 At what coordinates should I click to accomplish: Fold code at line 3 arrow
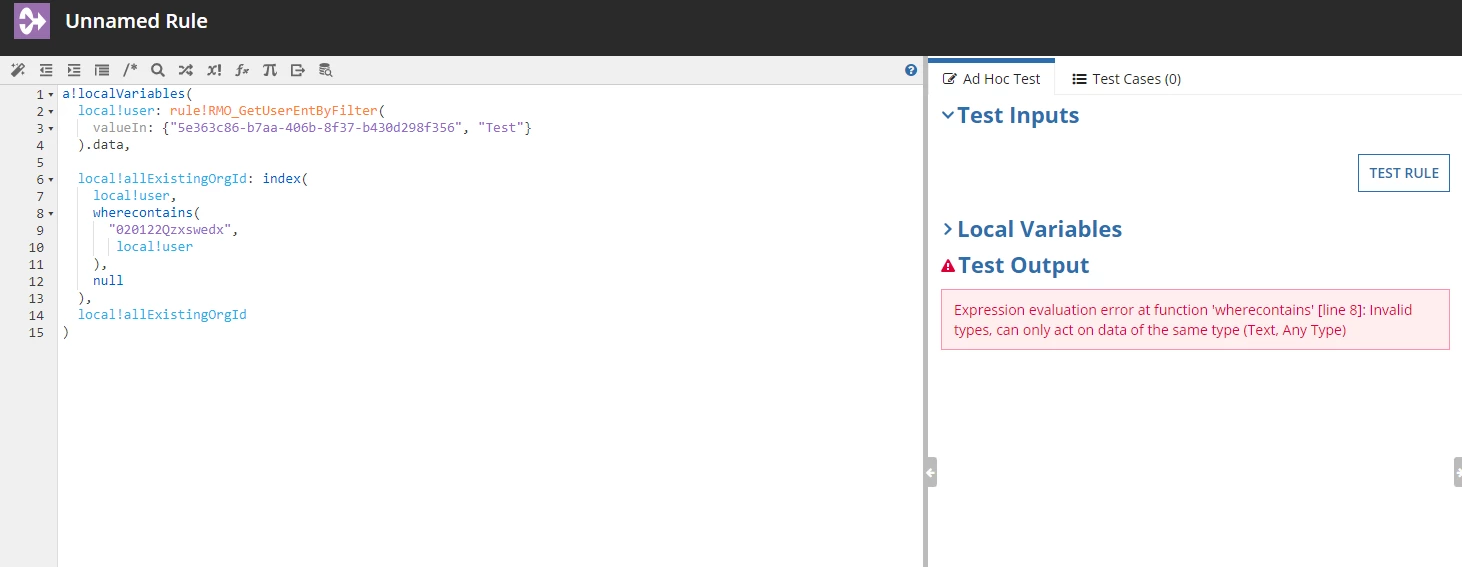51,128
